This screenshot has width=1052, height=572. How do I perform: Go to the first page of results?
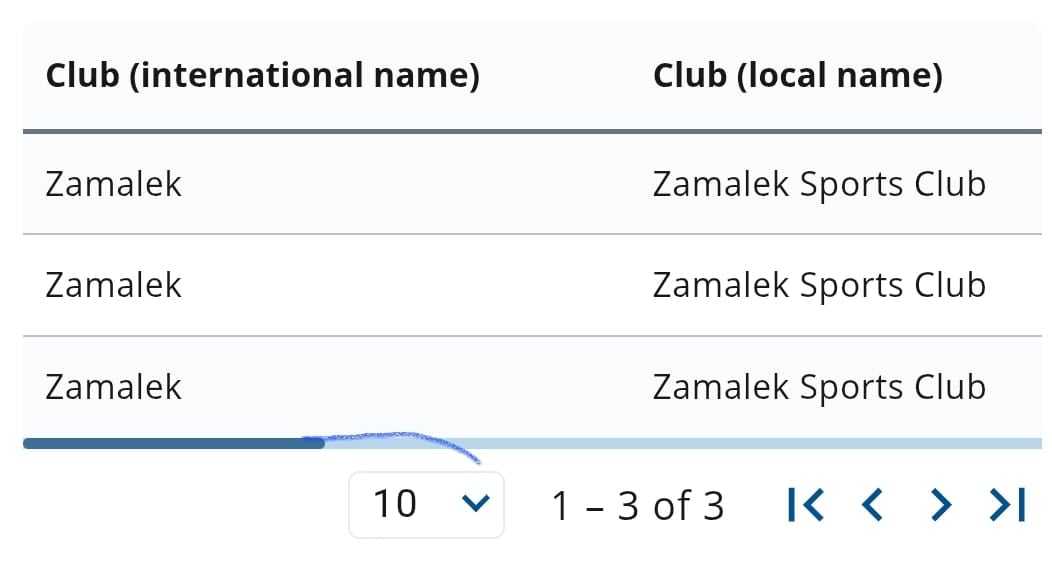806,505
